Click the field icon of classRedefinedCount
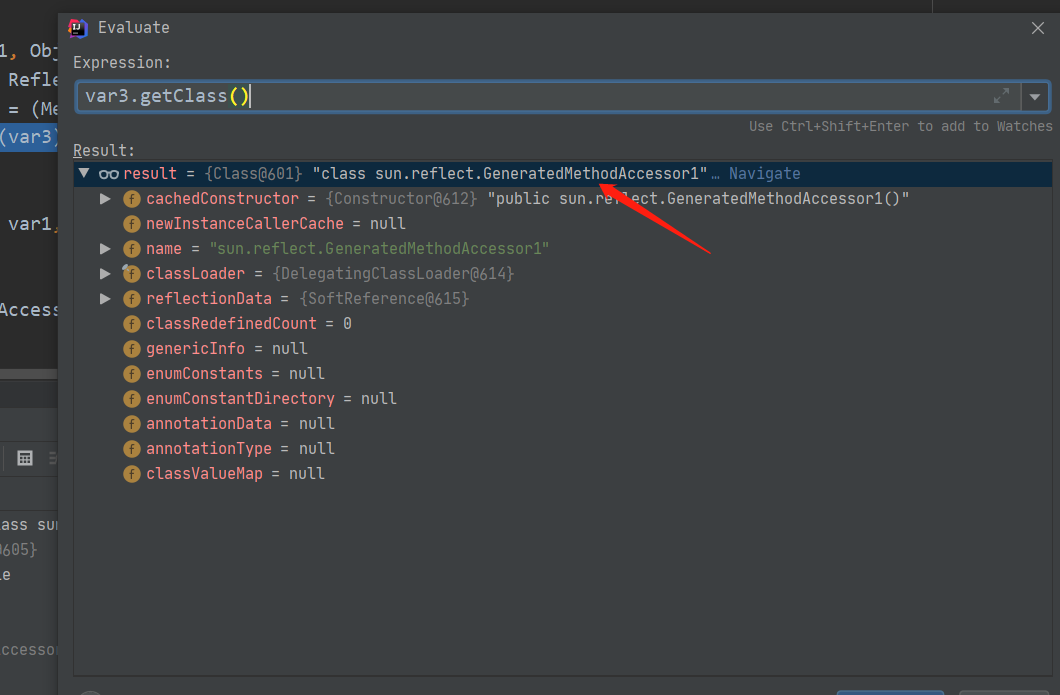Viewport: 1060px width, 695px height. click(x=132, y=324)
